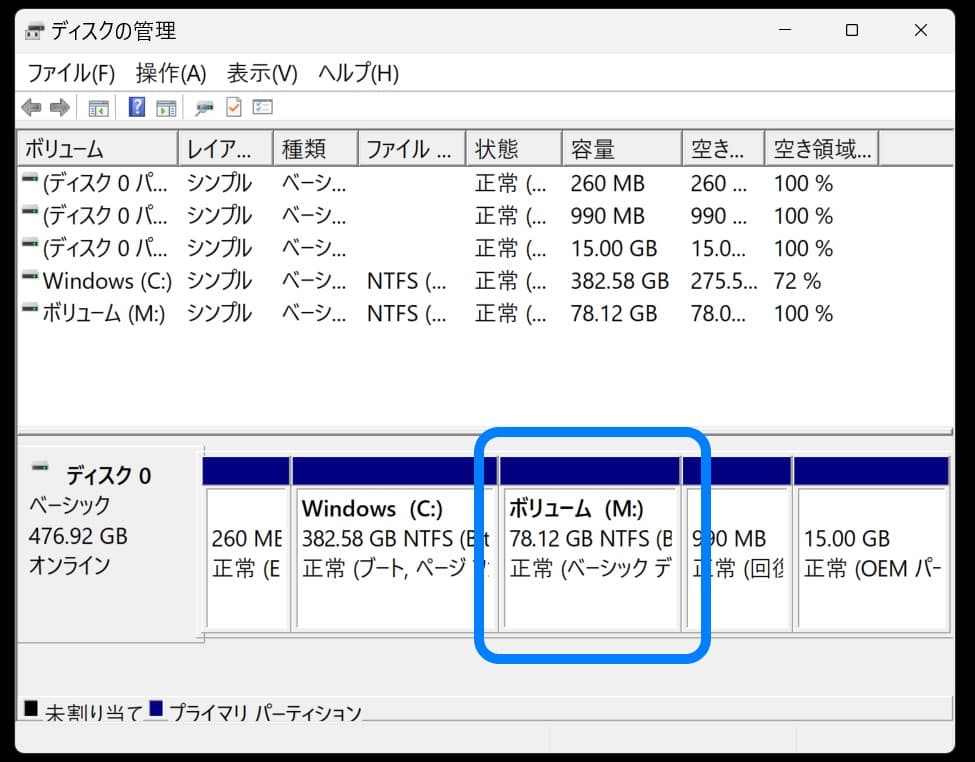The image size is (975, 762).
Task: Click the 990 MB capacity cell in the list
Action: (608, 216)
